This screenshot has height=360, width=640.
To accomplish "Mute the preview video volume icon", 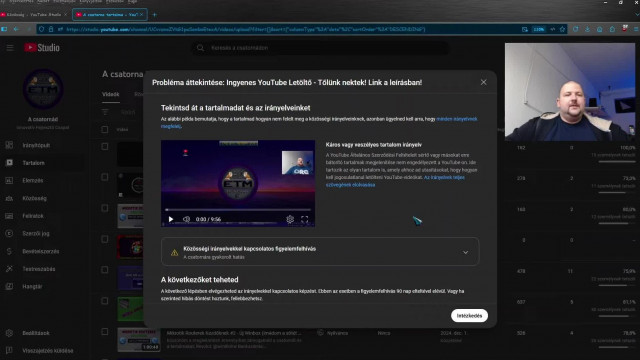I will click(186, 219).
